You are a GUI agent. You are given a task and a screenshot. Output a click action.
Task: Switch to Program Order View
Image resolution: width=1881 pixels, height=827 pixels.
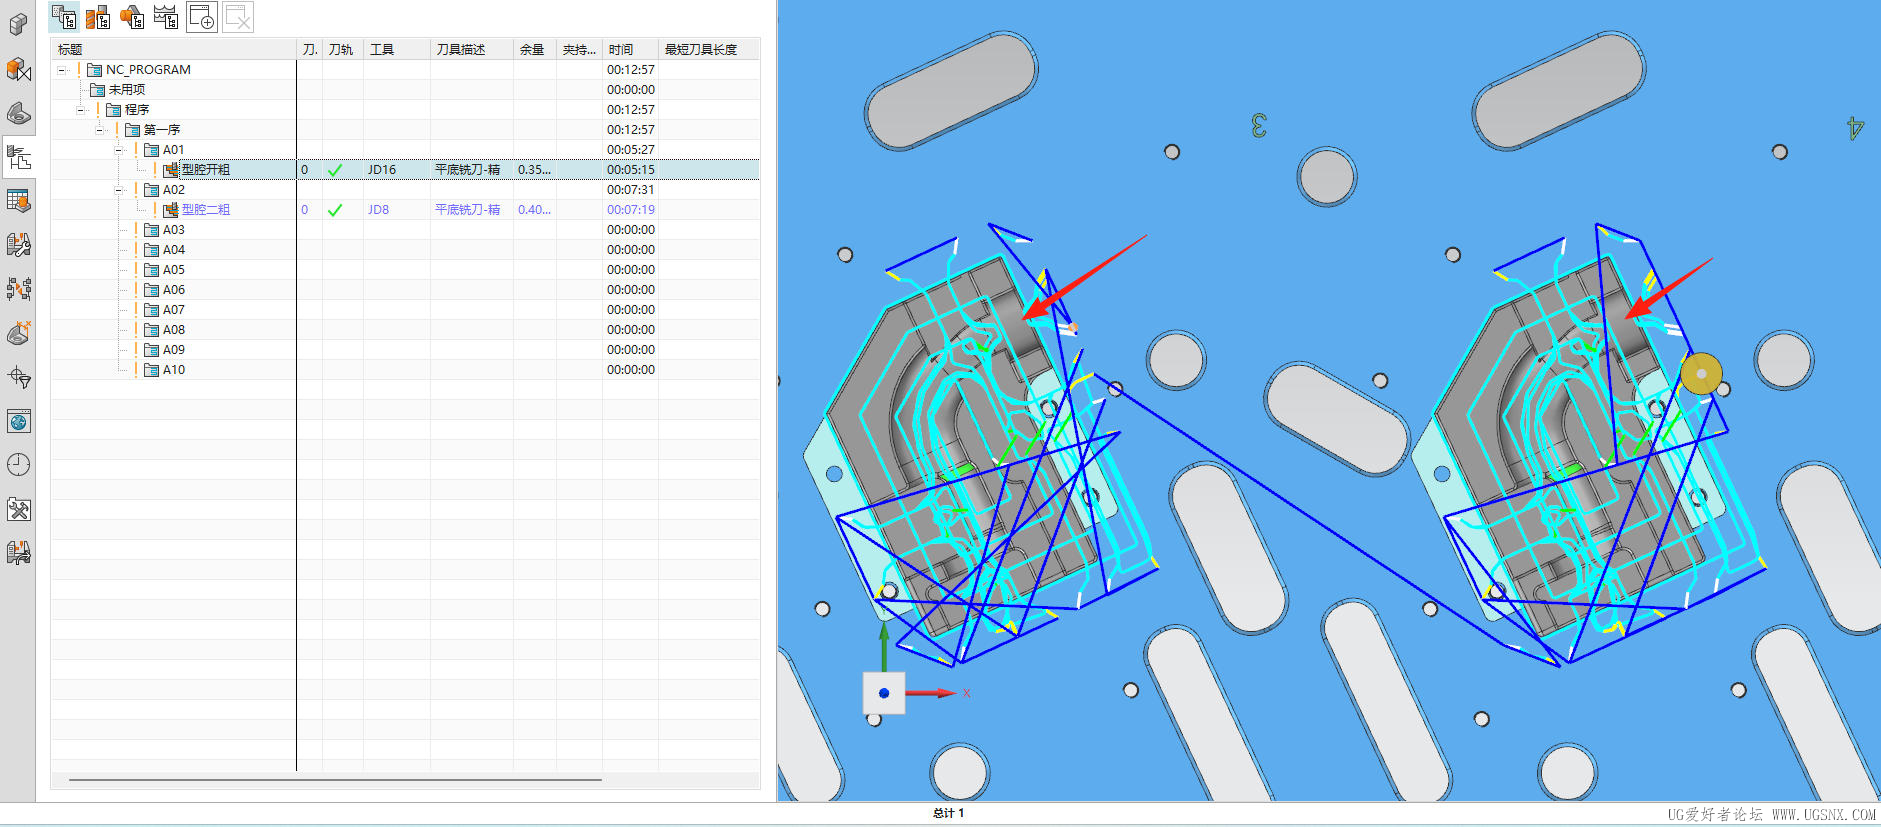65,17
